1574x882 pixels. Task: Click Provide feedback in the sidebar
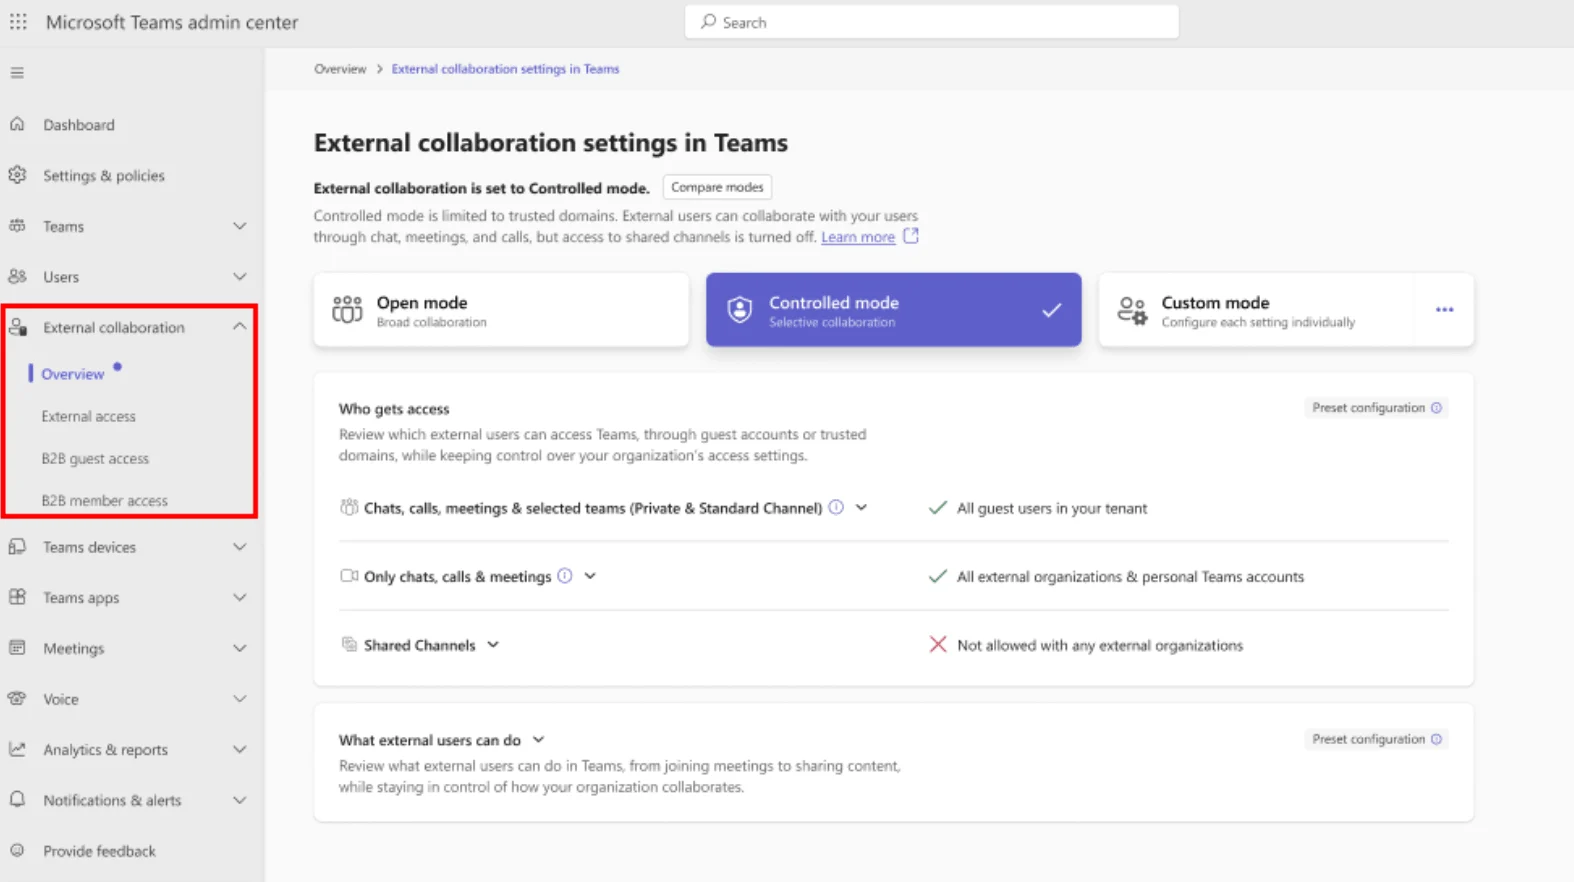[x=99, y=851]
